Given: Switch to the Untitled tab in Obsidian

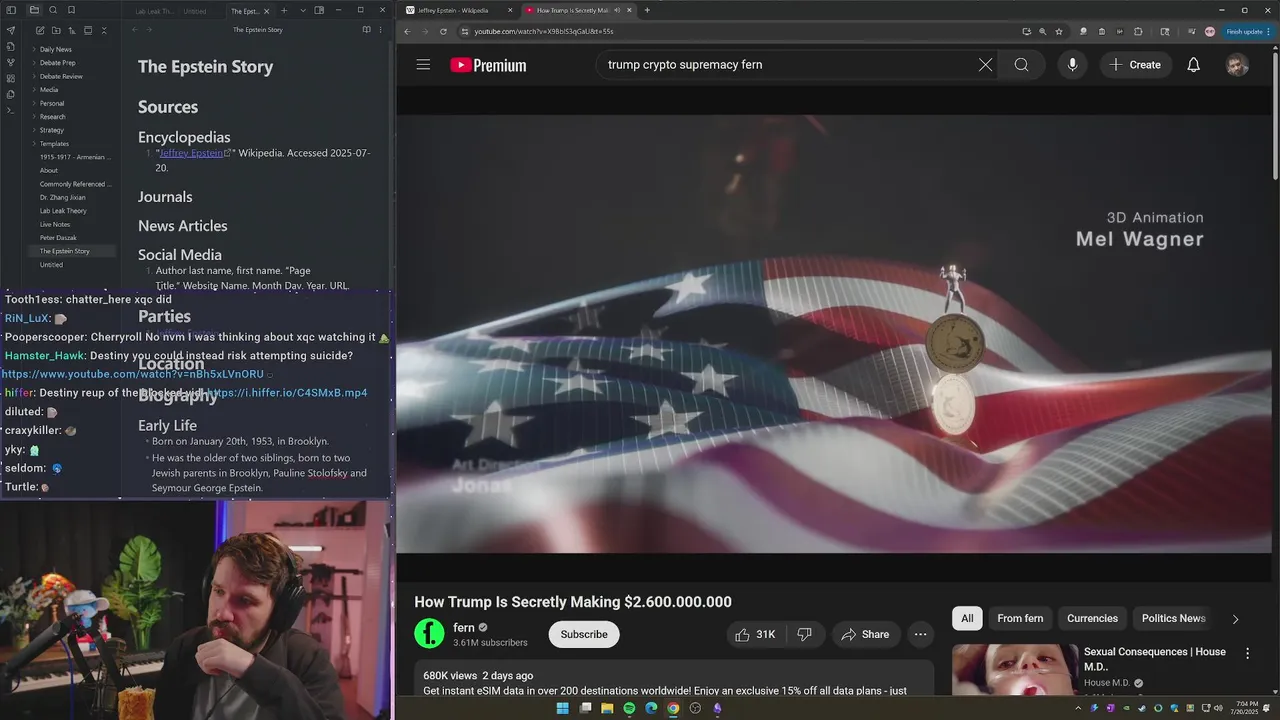Looking at the screenshot, I should 195,11.
